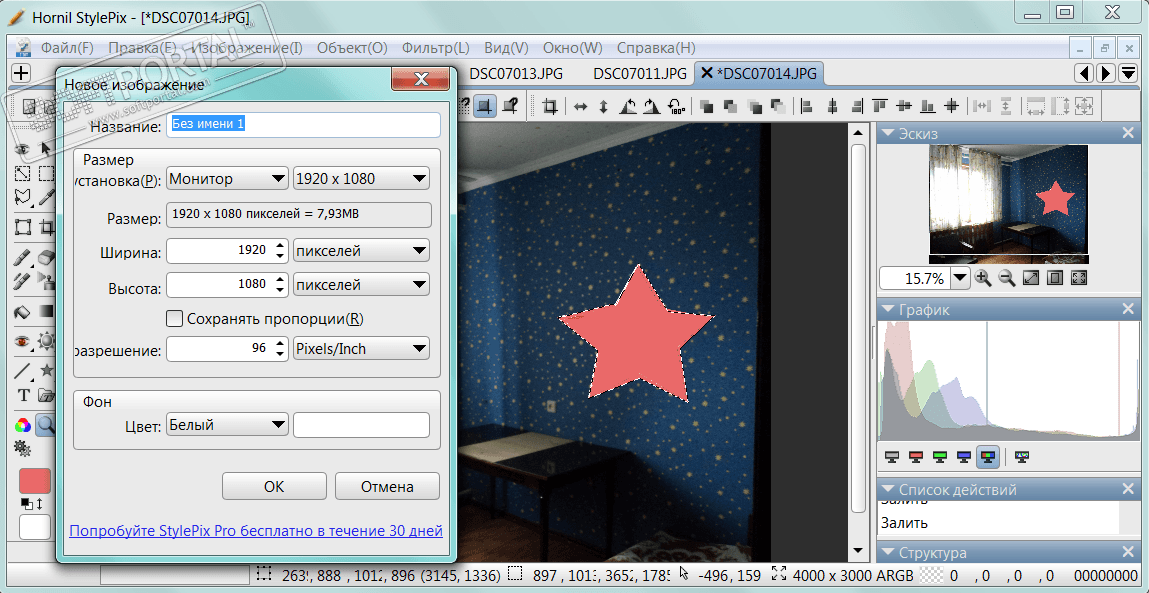Viewport: 1149px width, 593px height.
Task: Open the Справка(H) menu
Action: [x=656, y=48]
